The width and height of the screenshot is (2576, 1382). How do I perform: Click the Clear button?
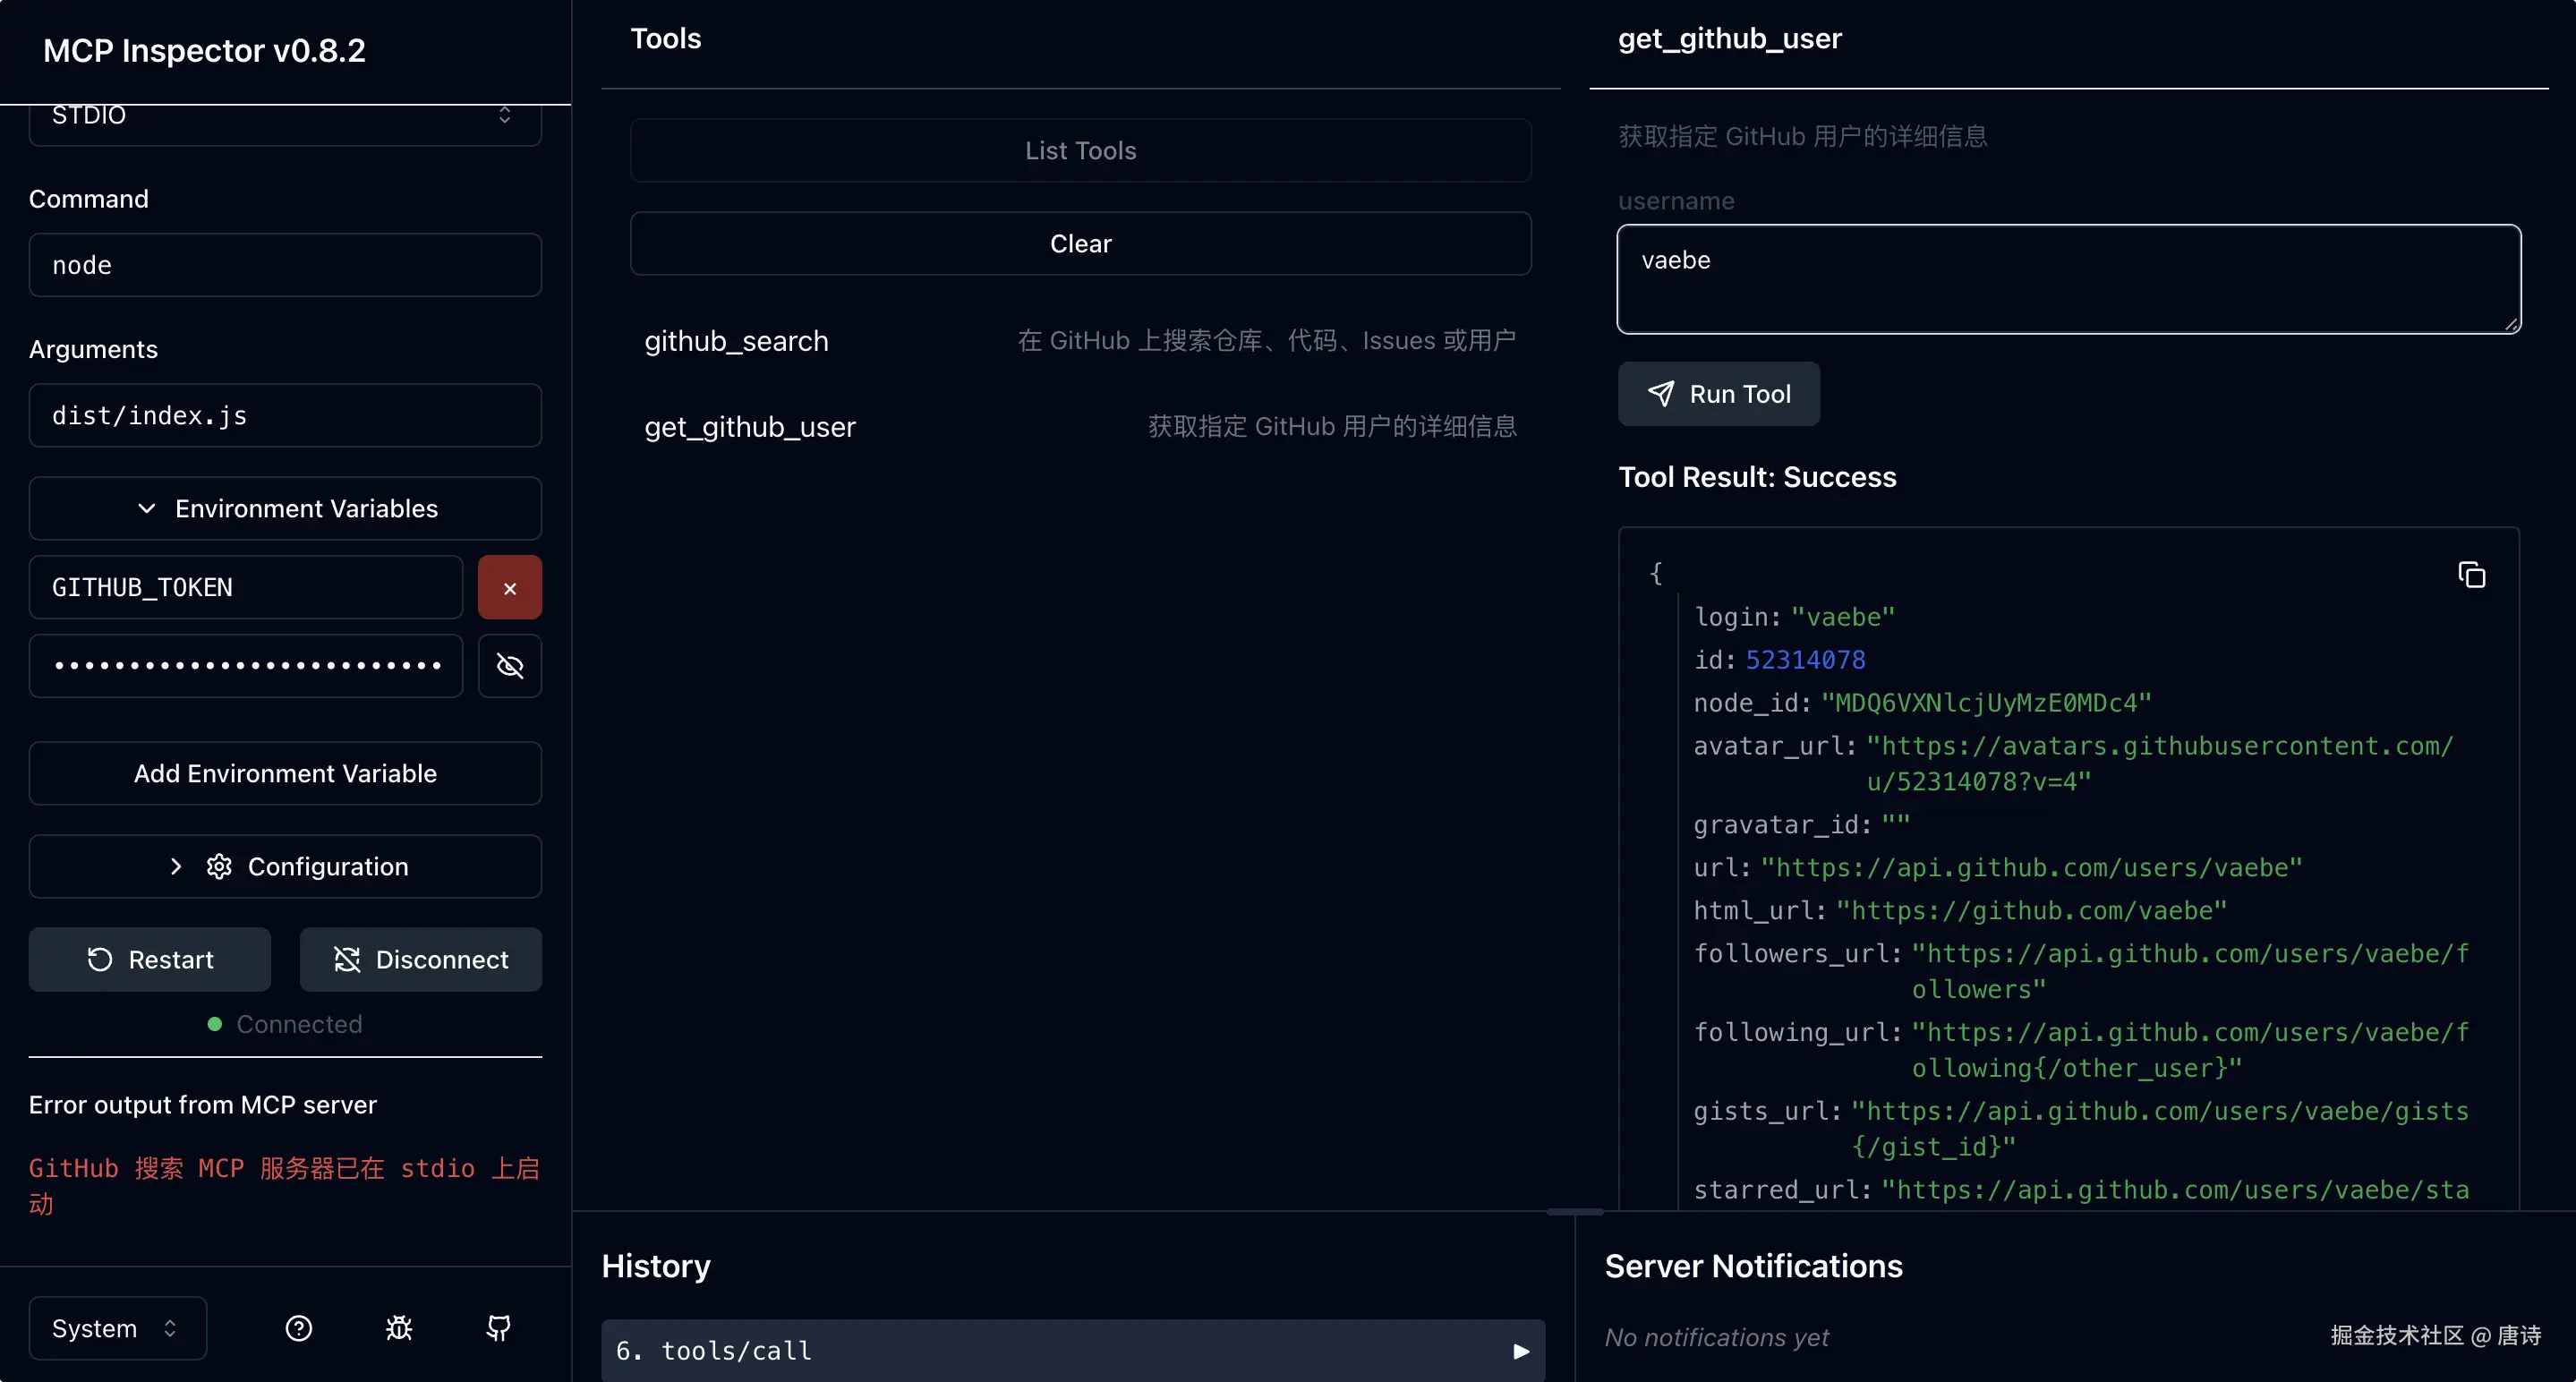click(x=1080, y=244)
